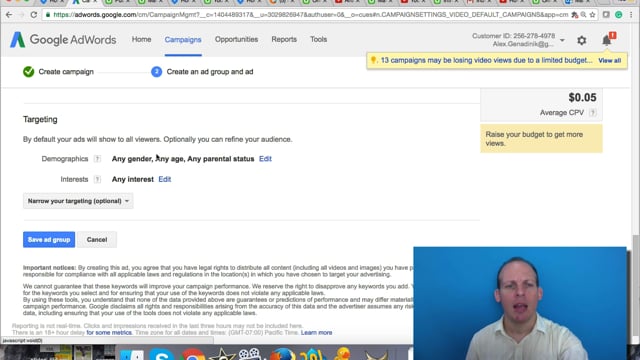Go to the Home tab

[x=141, y=40]
